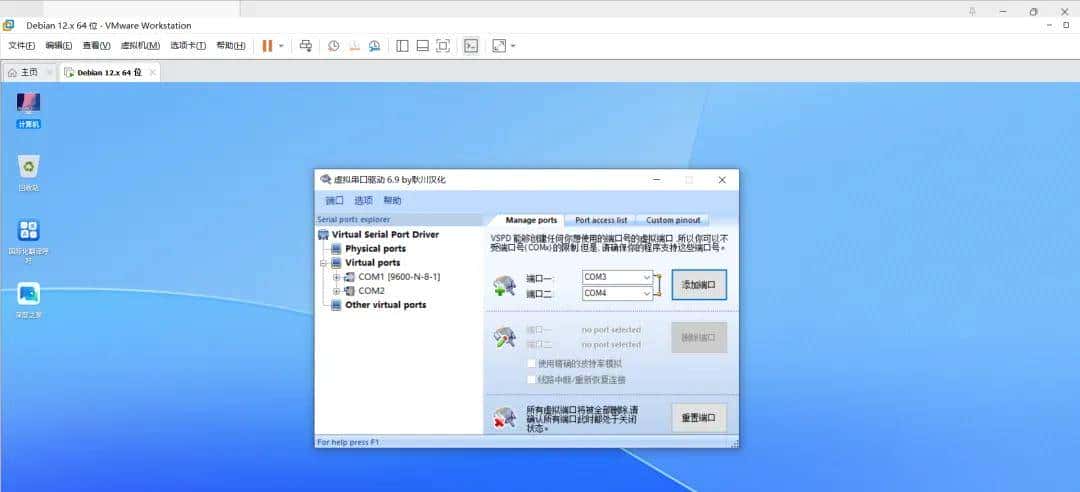Click the 回收站 recycle bin desktop icon
Screen dimensions: 1080x492
[28, 173]
